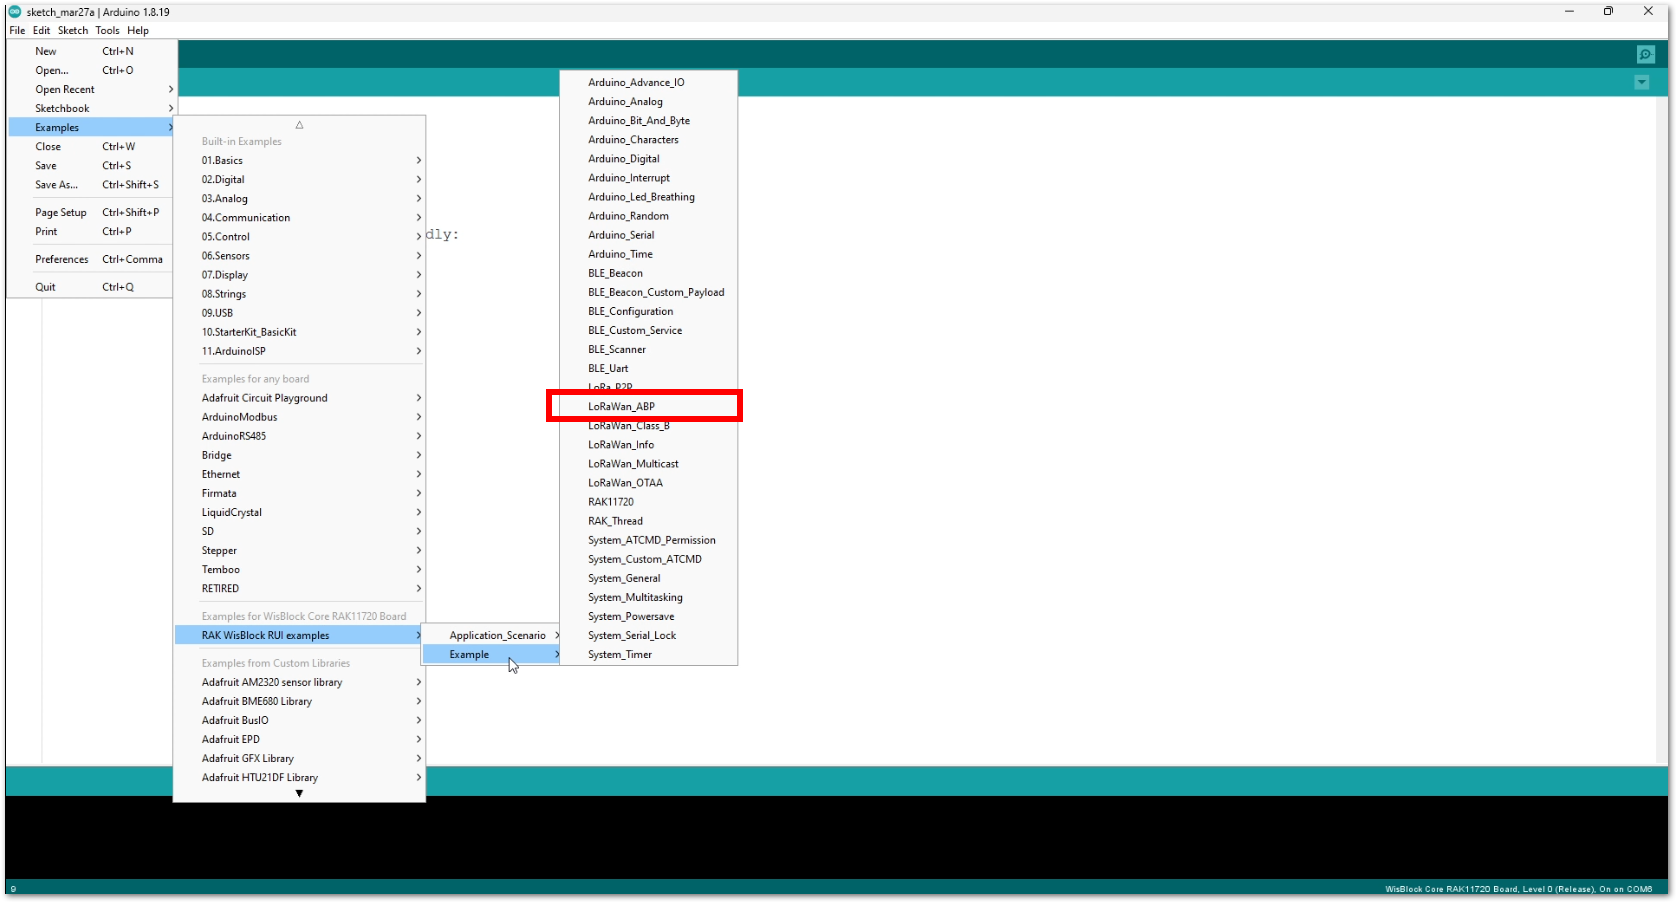Expand the 02.Digital examples submenu
This screenshot has height=903, width=1677.
click(299, 179)
